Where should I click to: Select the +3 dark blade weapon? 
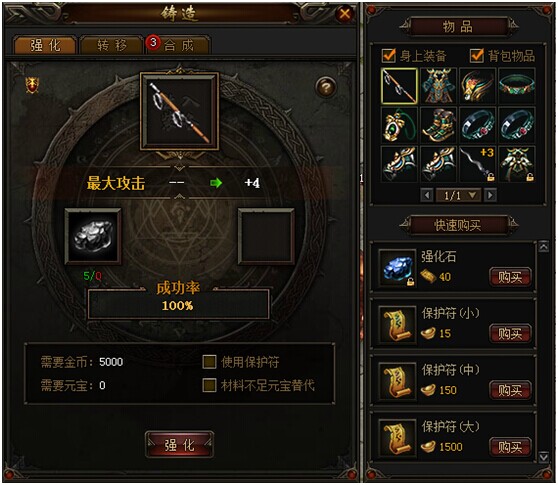pos(478,164)
